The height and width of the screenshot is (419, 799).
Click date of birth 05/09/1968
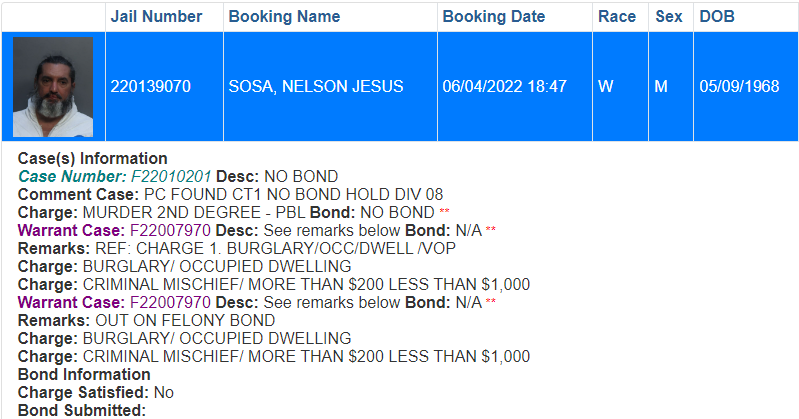tap(739, 87)
